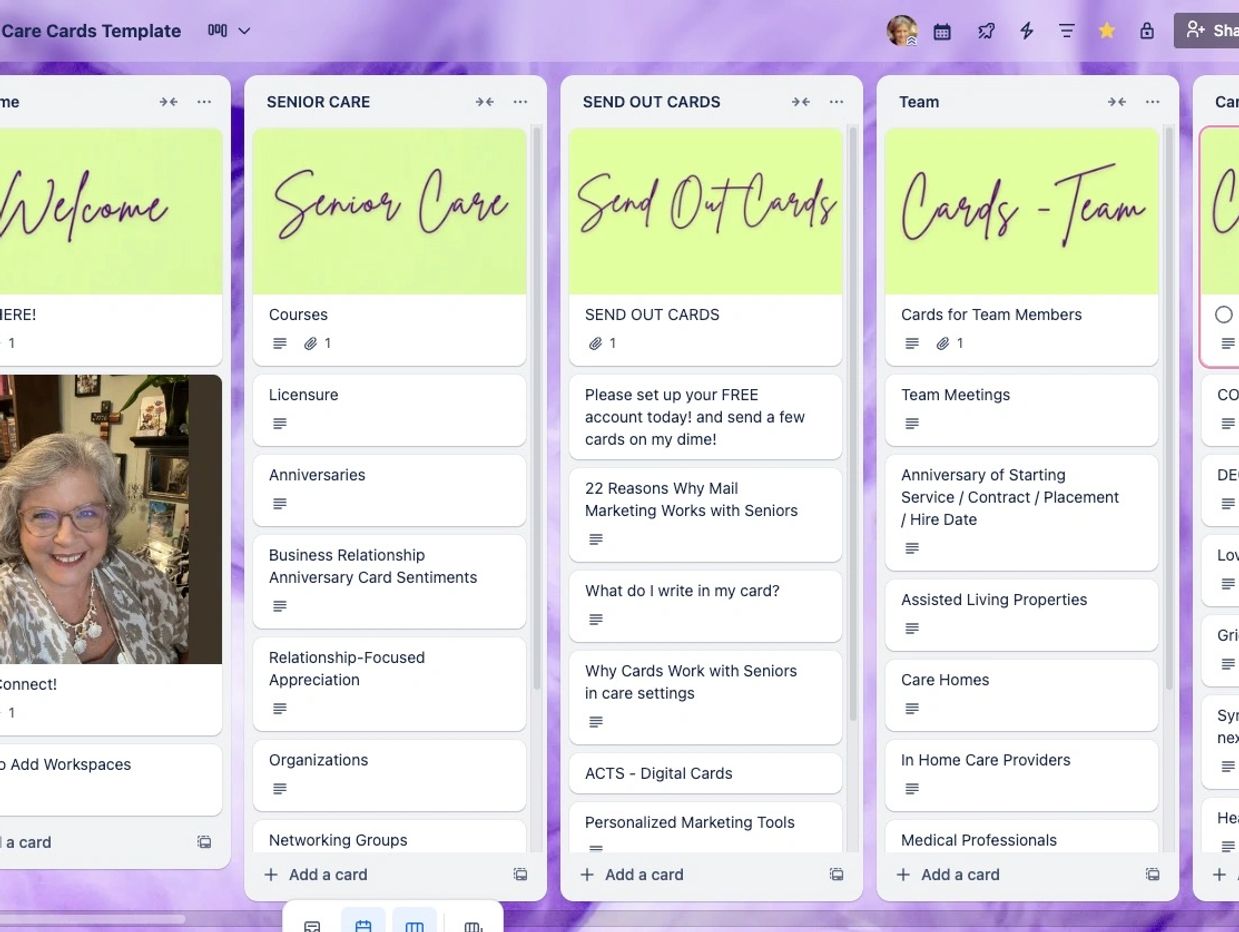Click the lock visibility icon
The image size is (1239, 932).
click(1147, 31)
